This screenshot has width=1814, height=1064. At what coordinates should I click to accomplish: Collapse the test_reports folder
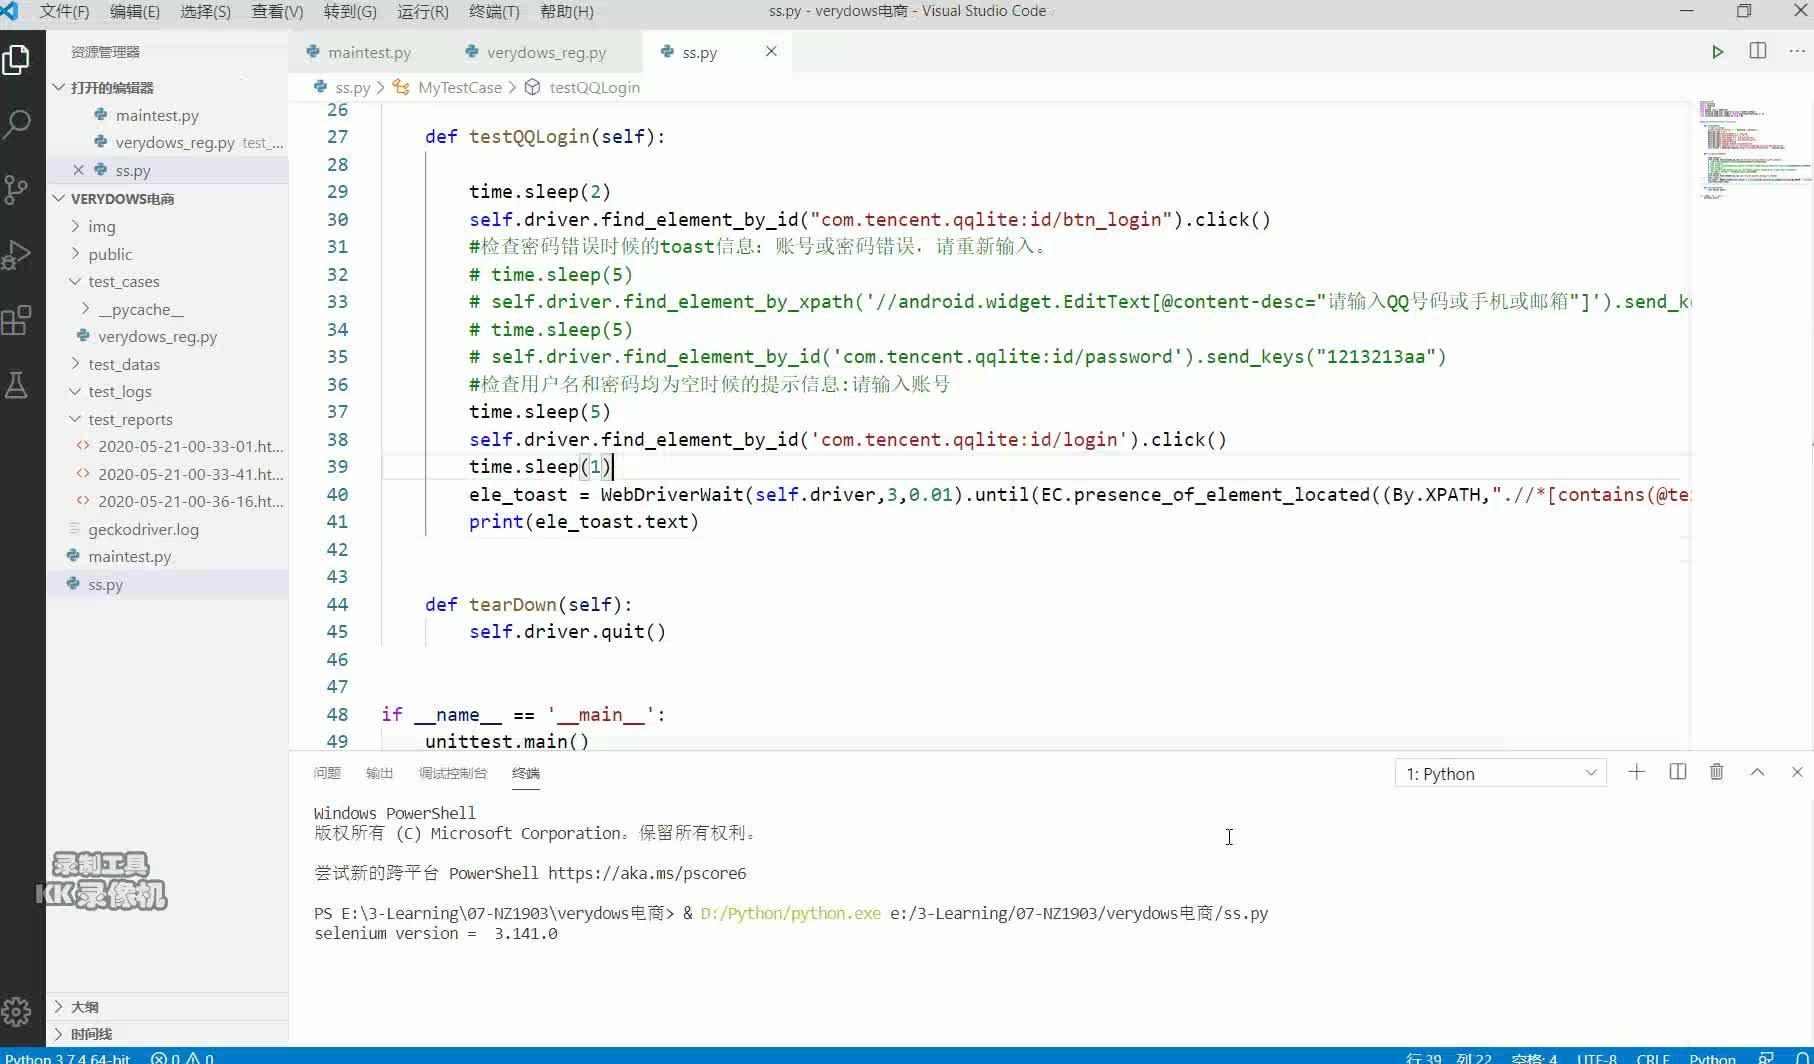click(x=129, y=419)
